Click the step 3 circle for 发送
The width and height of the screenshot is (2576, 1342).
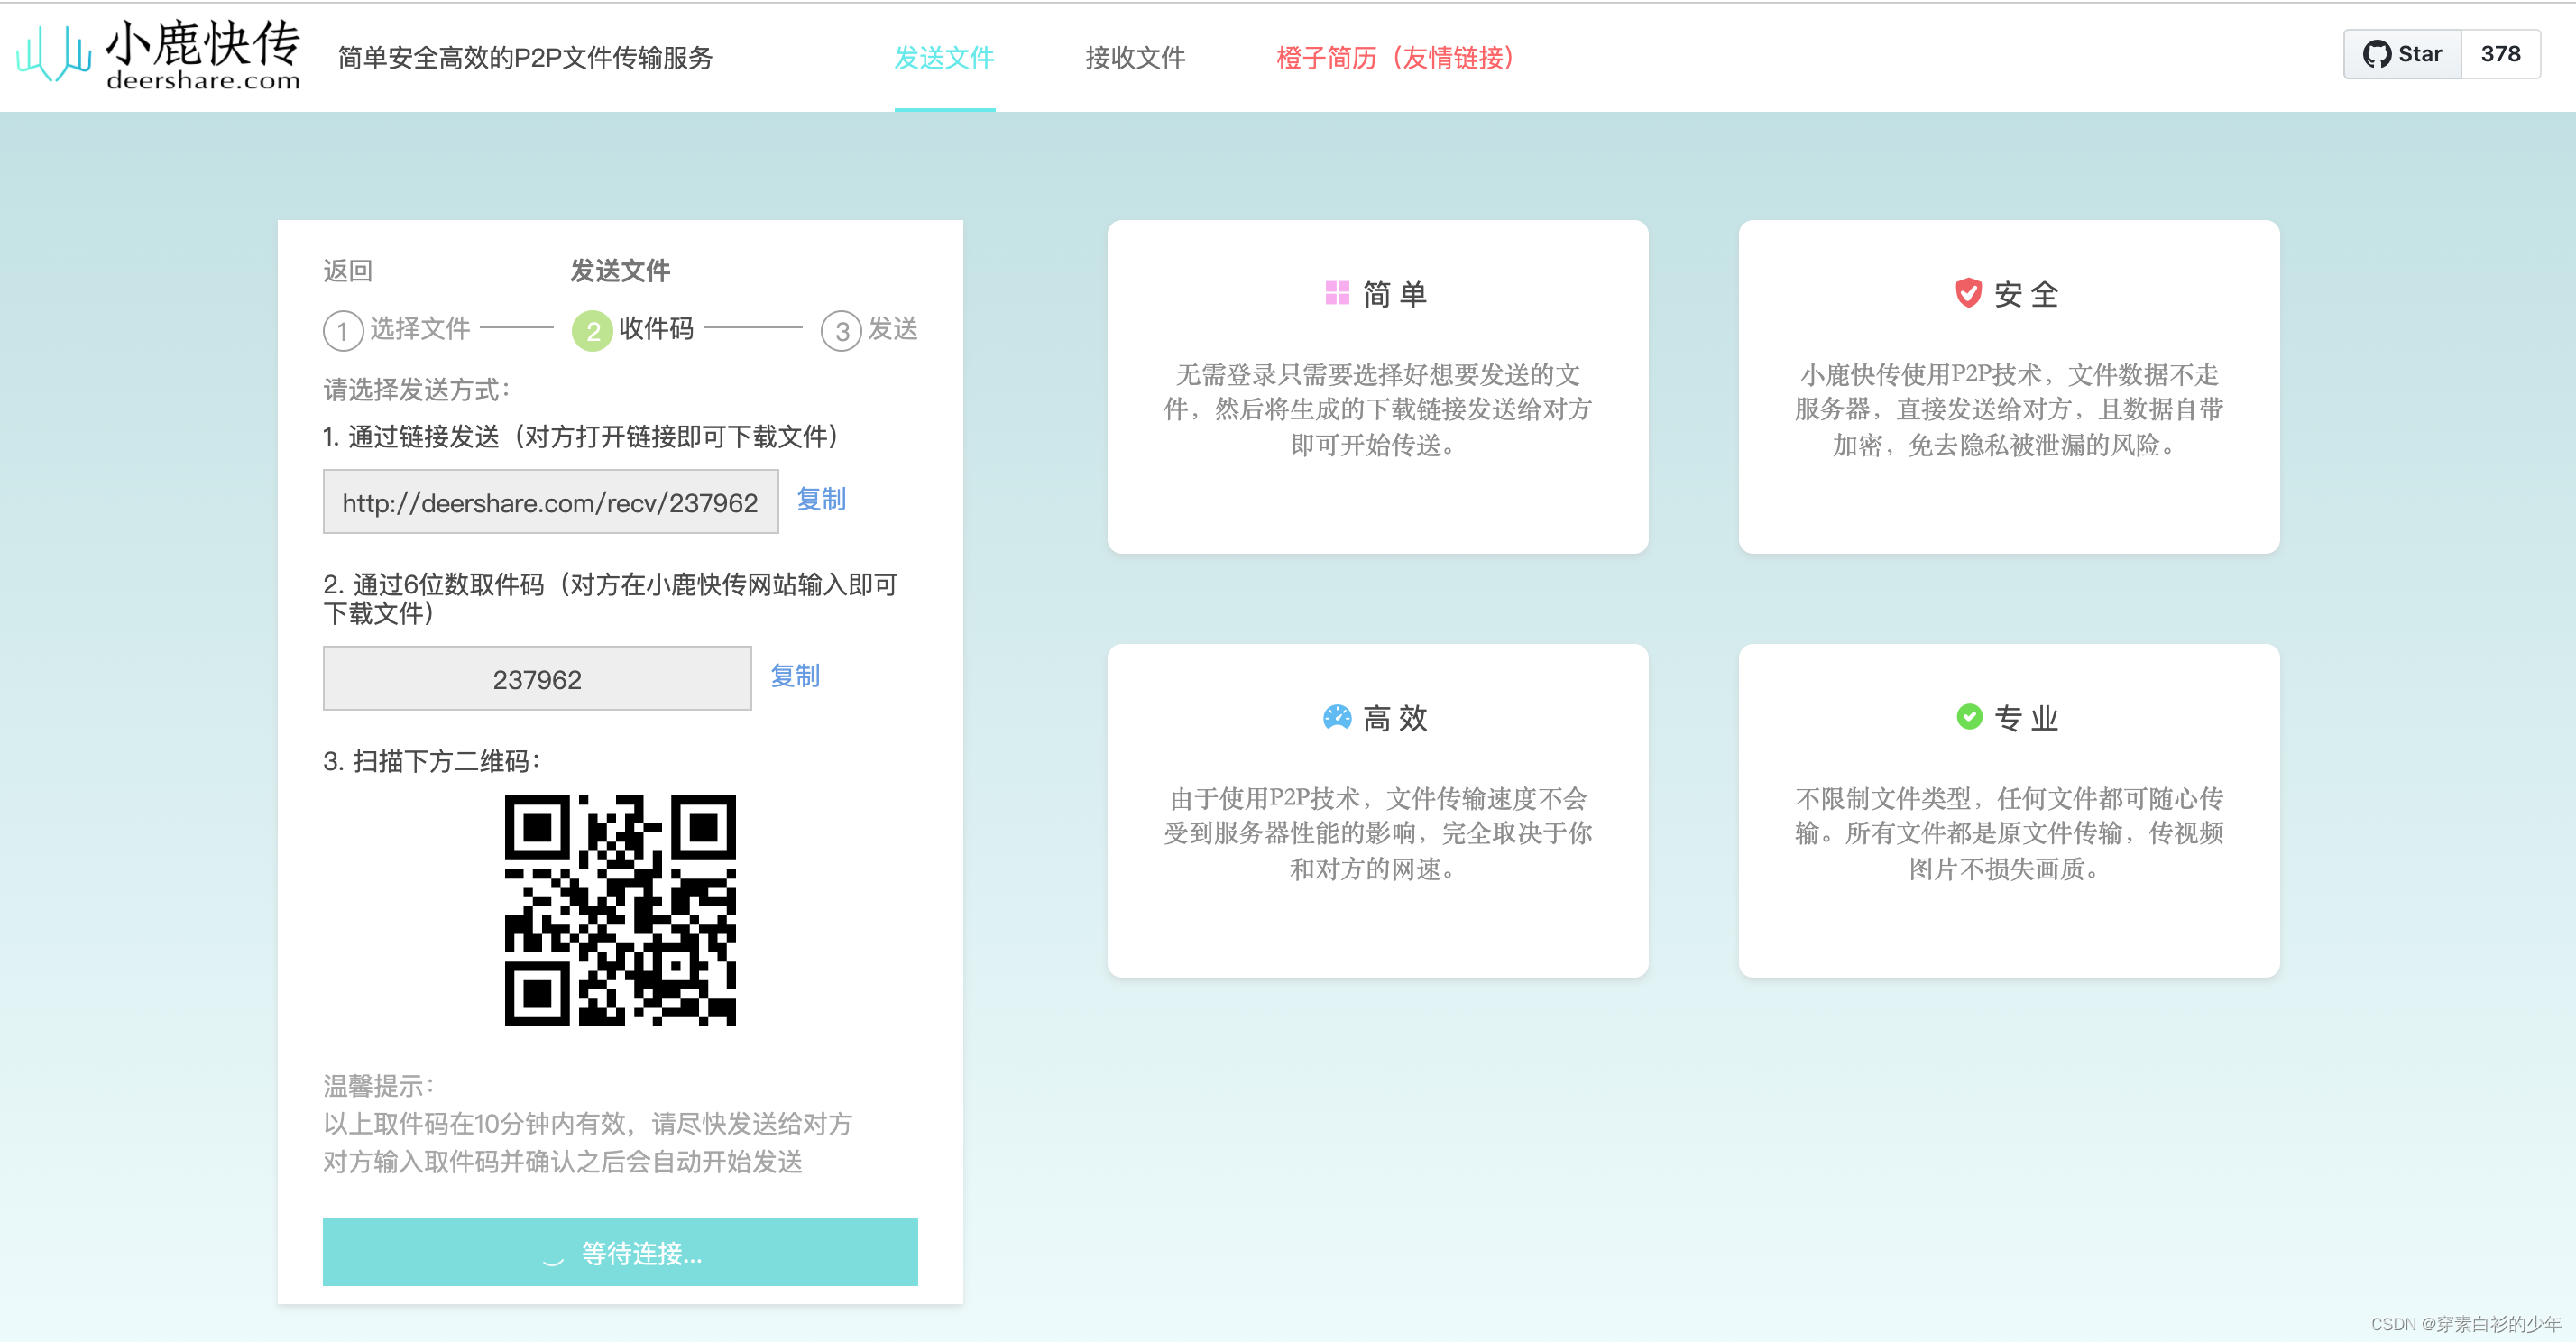pyautogui.click(x=841, y=331)
